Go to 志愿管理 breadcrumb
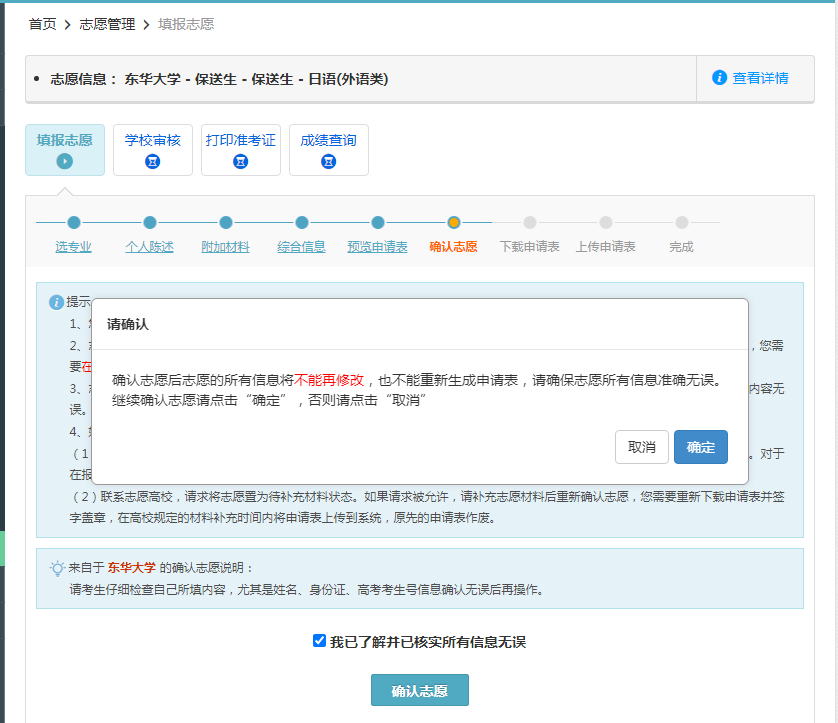838x723 pixels. point(107,24)
